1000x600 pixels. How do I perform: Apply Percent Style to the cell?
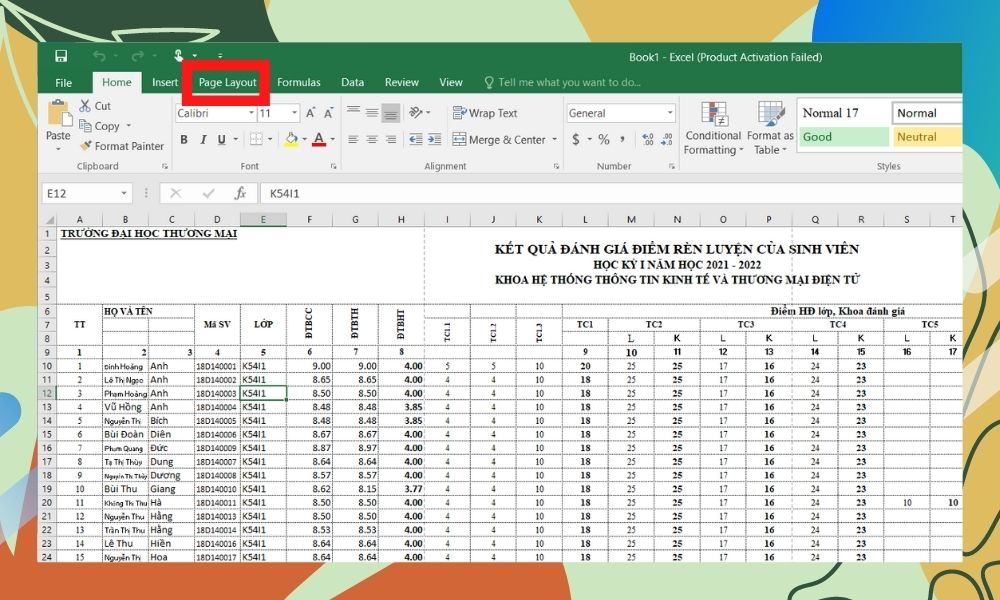[604, 140]
